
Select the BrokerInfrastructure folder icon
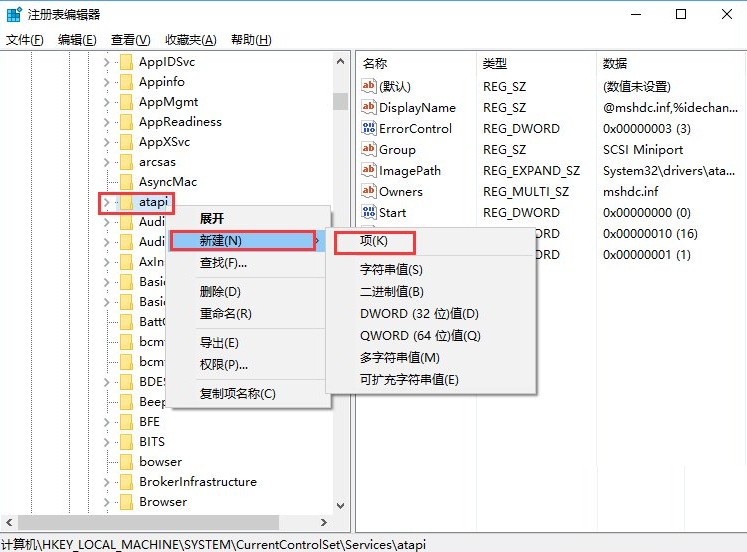click(126, 482)
